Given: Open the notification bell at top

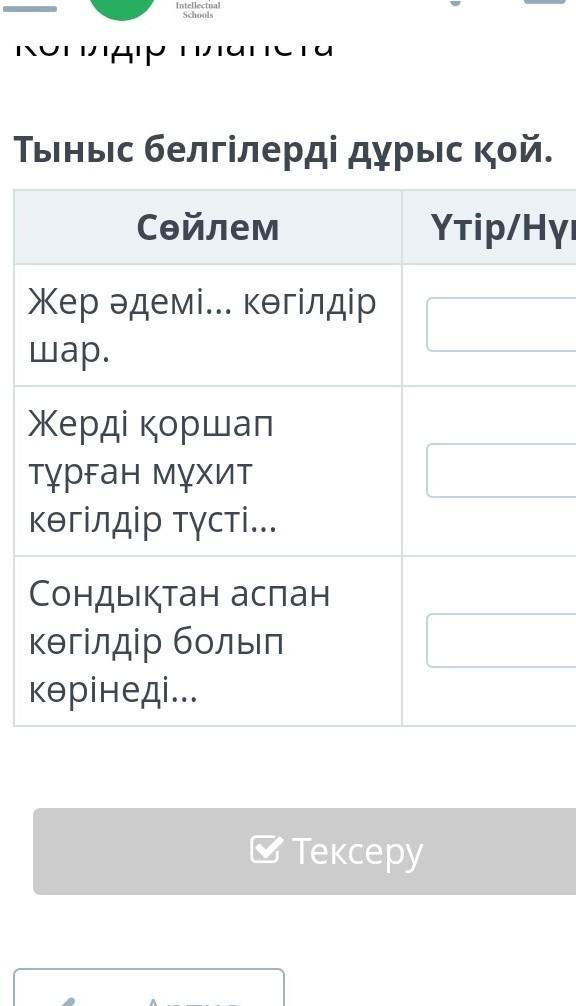Looking at the screenshot, I should [455, 3].
